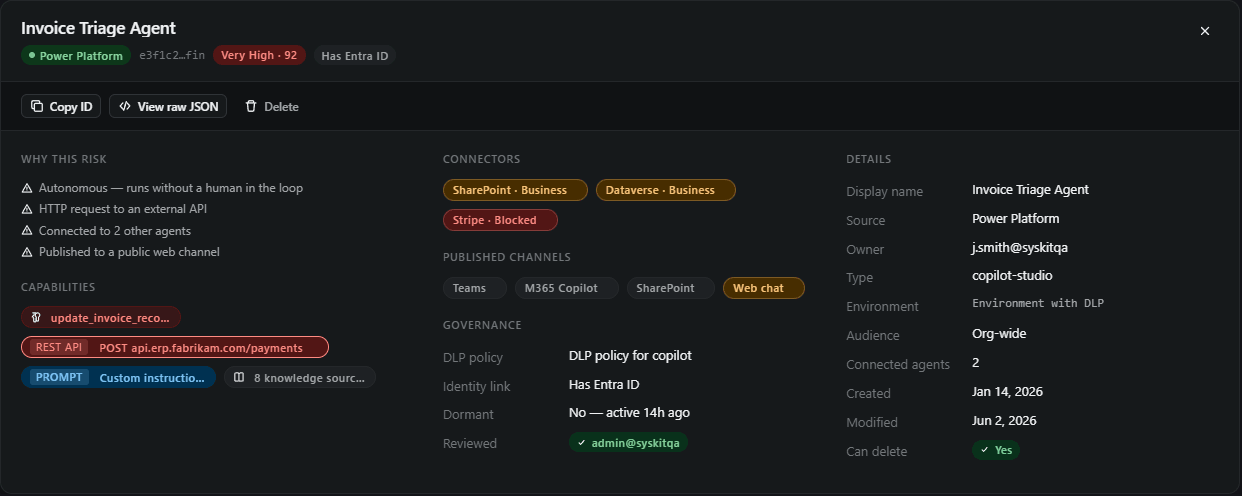
Task: Click the warning icon beside Autonomous risk
Action: pos(27,188)
